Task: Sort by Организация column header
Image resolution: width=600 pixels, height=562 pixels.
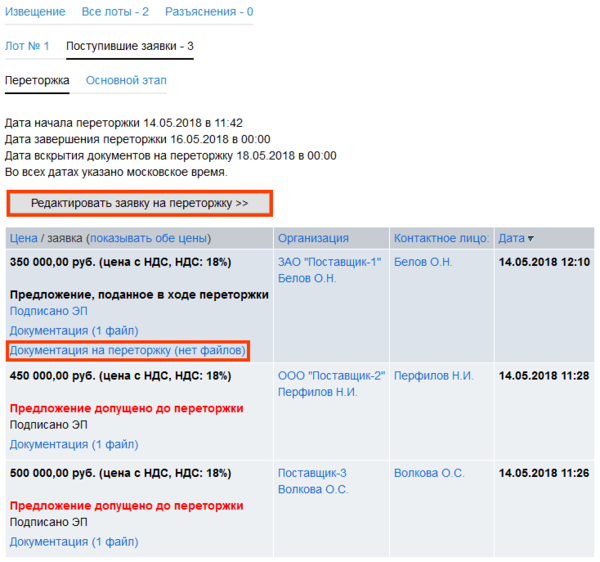Action: click(x=313, y=238)
